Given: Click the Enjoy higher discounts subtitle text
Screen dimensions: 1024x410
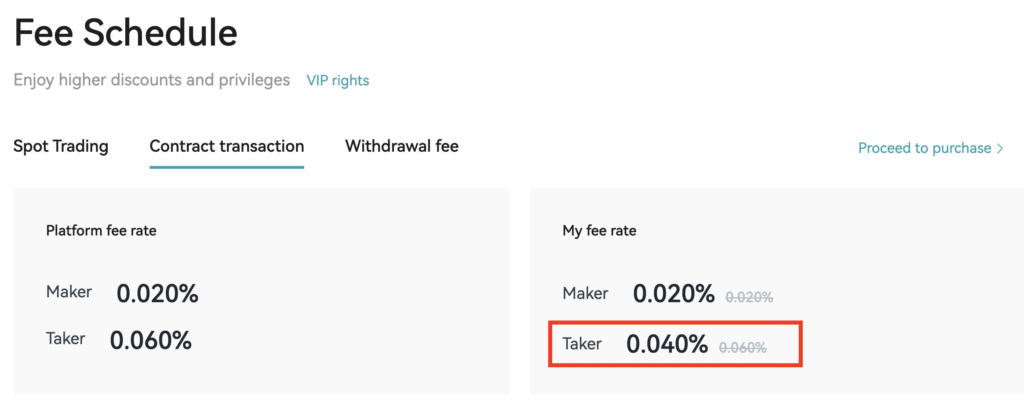Looking at the screenshot, I should [152, 80].
